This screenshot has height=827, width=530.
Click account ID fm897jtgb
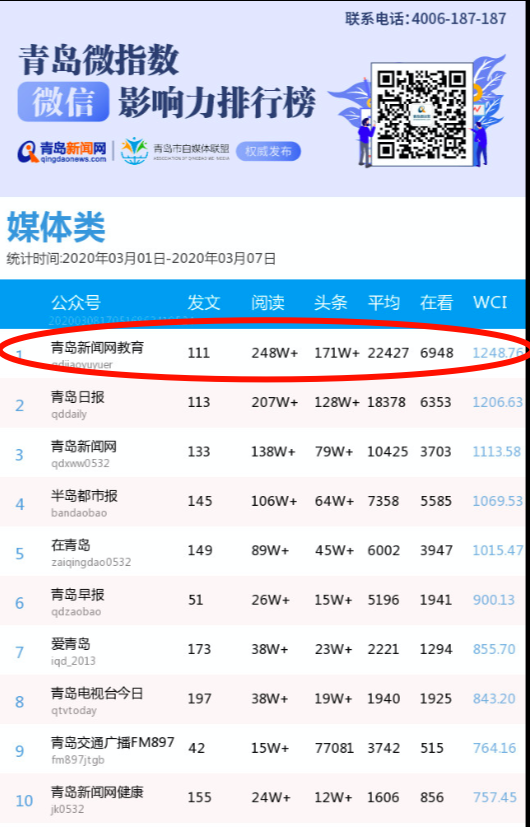click(78, 761)
